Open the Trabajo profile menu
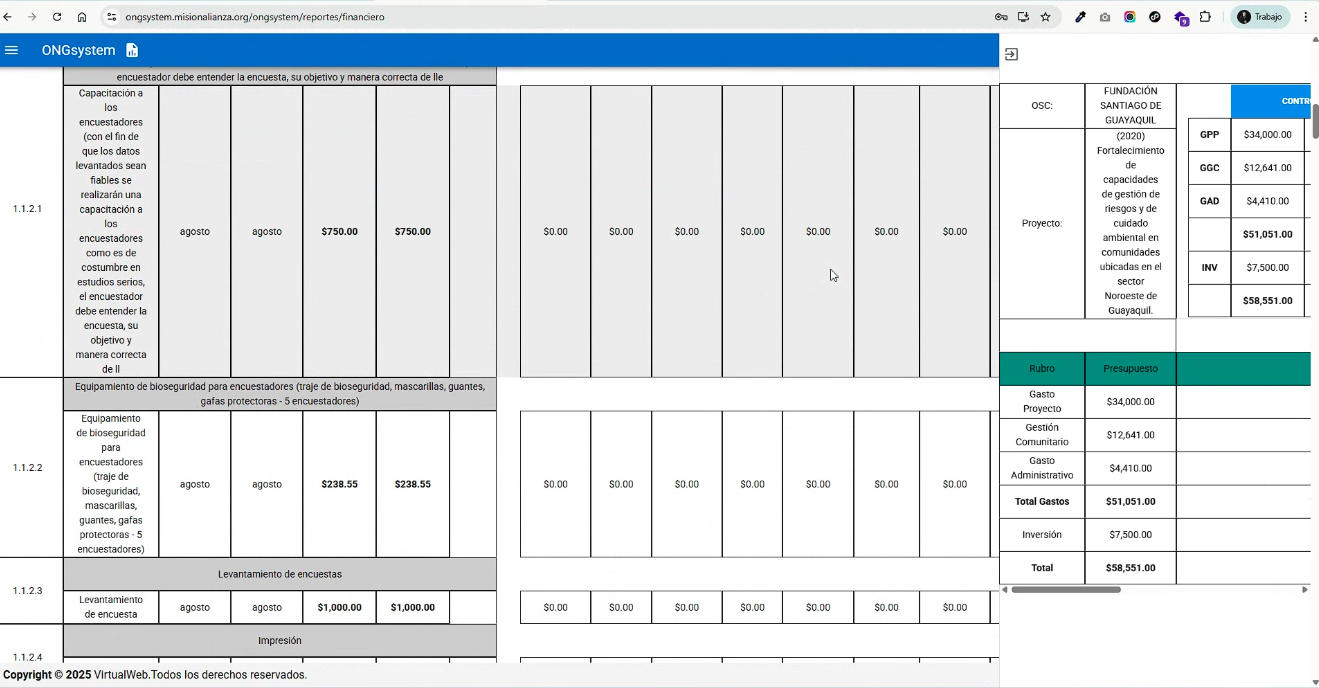Image resolution: width=1319 pixels, height=688 pixels. (x=1259, y=17)
